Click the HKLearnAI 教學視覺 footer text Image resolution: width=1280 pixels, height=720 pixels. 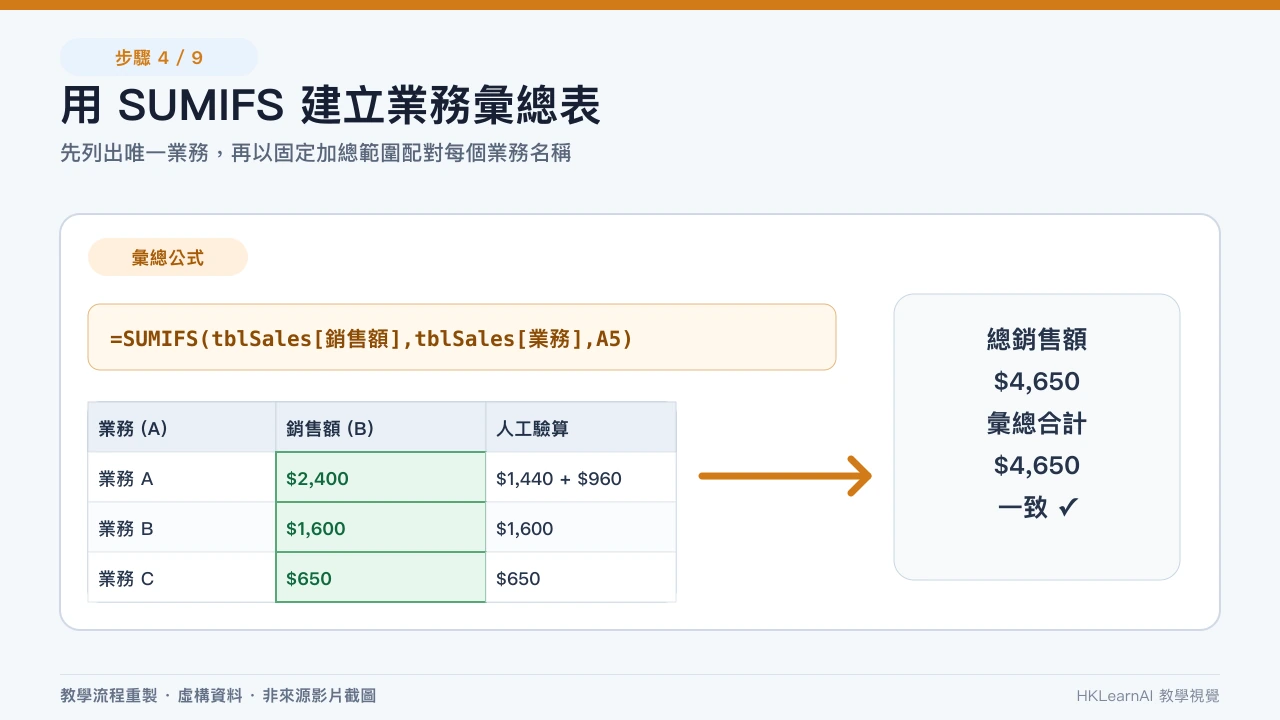pyautogui.click(x=1148, y=696)
